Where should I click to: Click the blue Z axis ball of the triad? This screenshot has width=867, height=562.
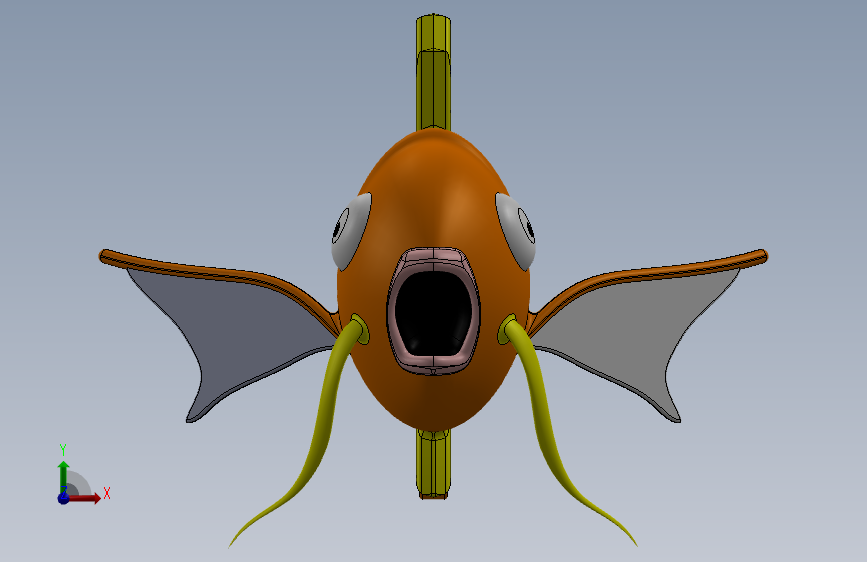(64, 498)
